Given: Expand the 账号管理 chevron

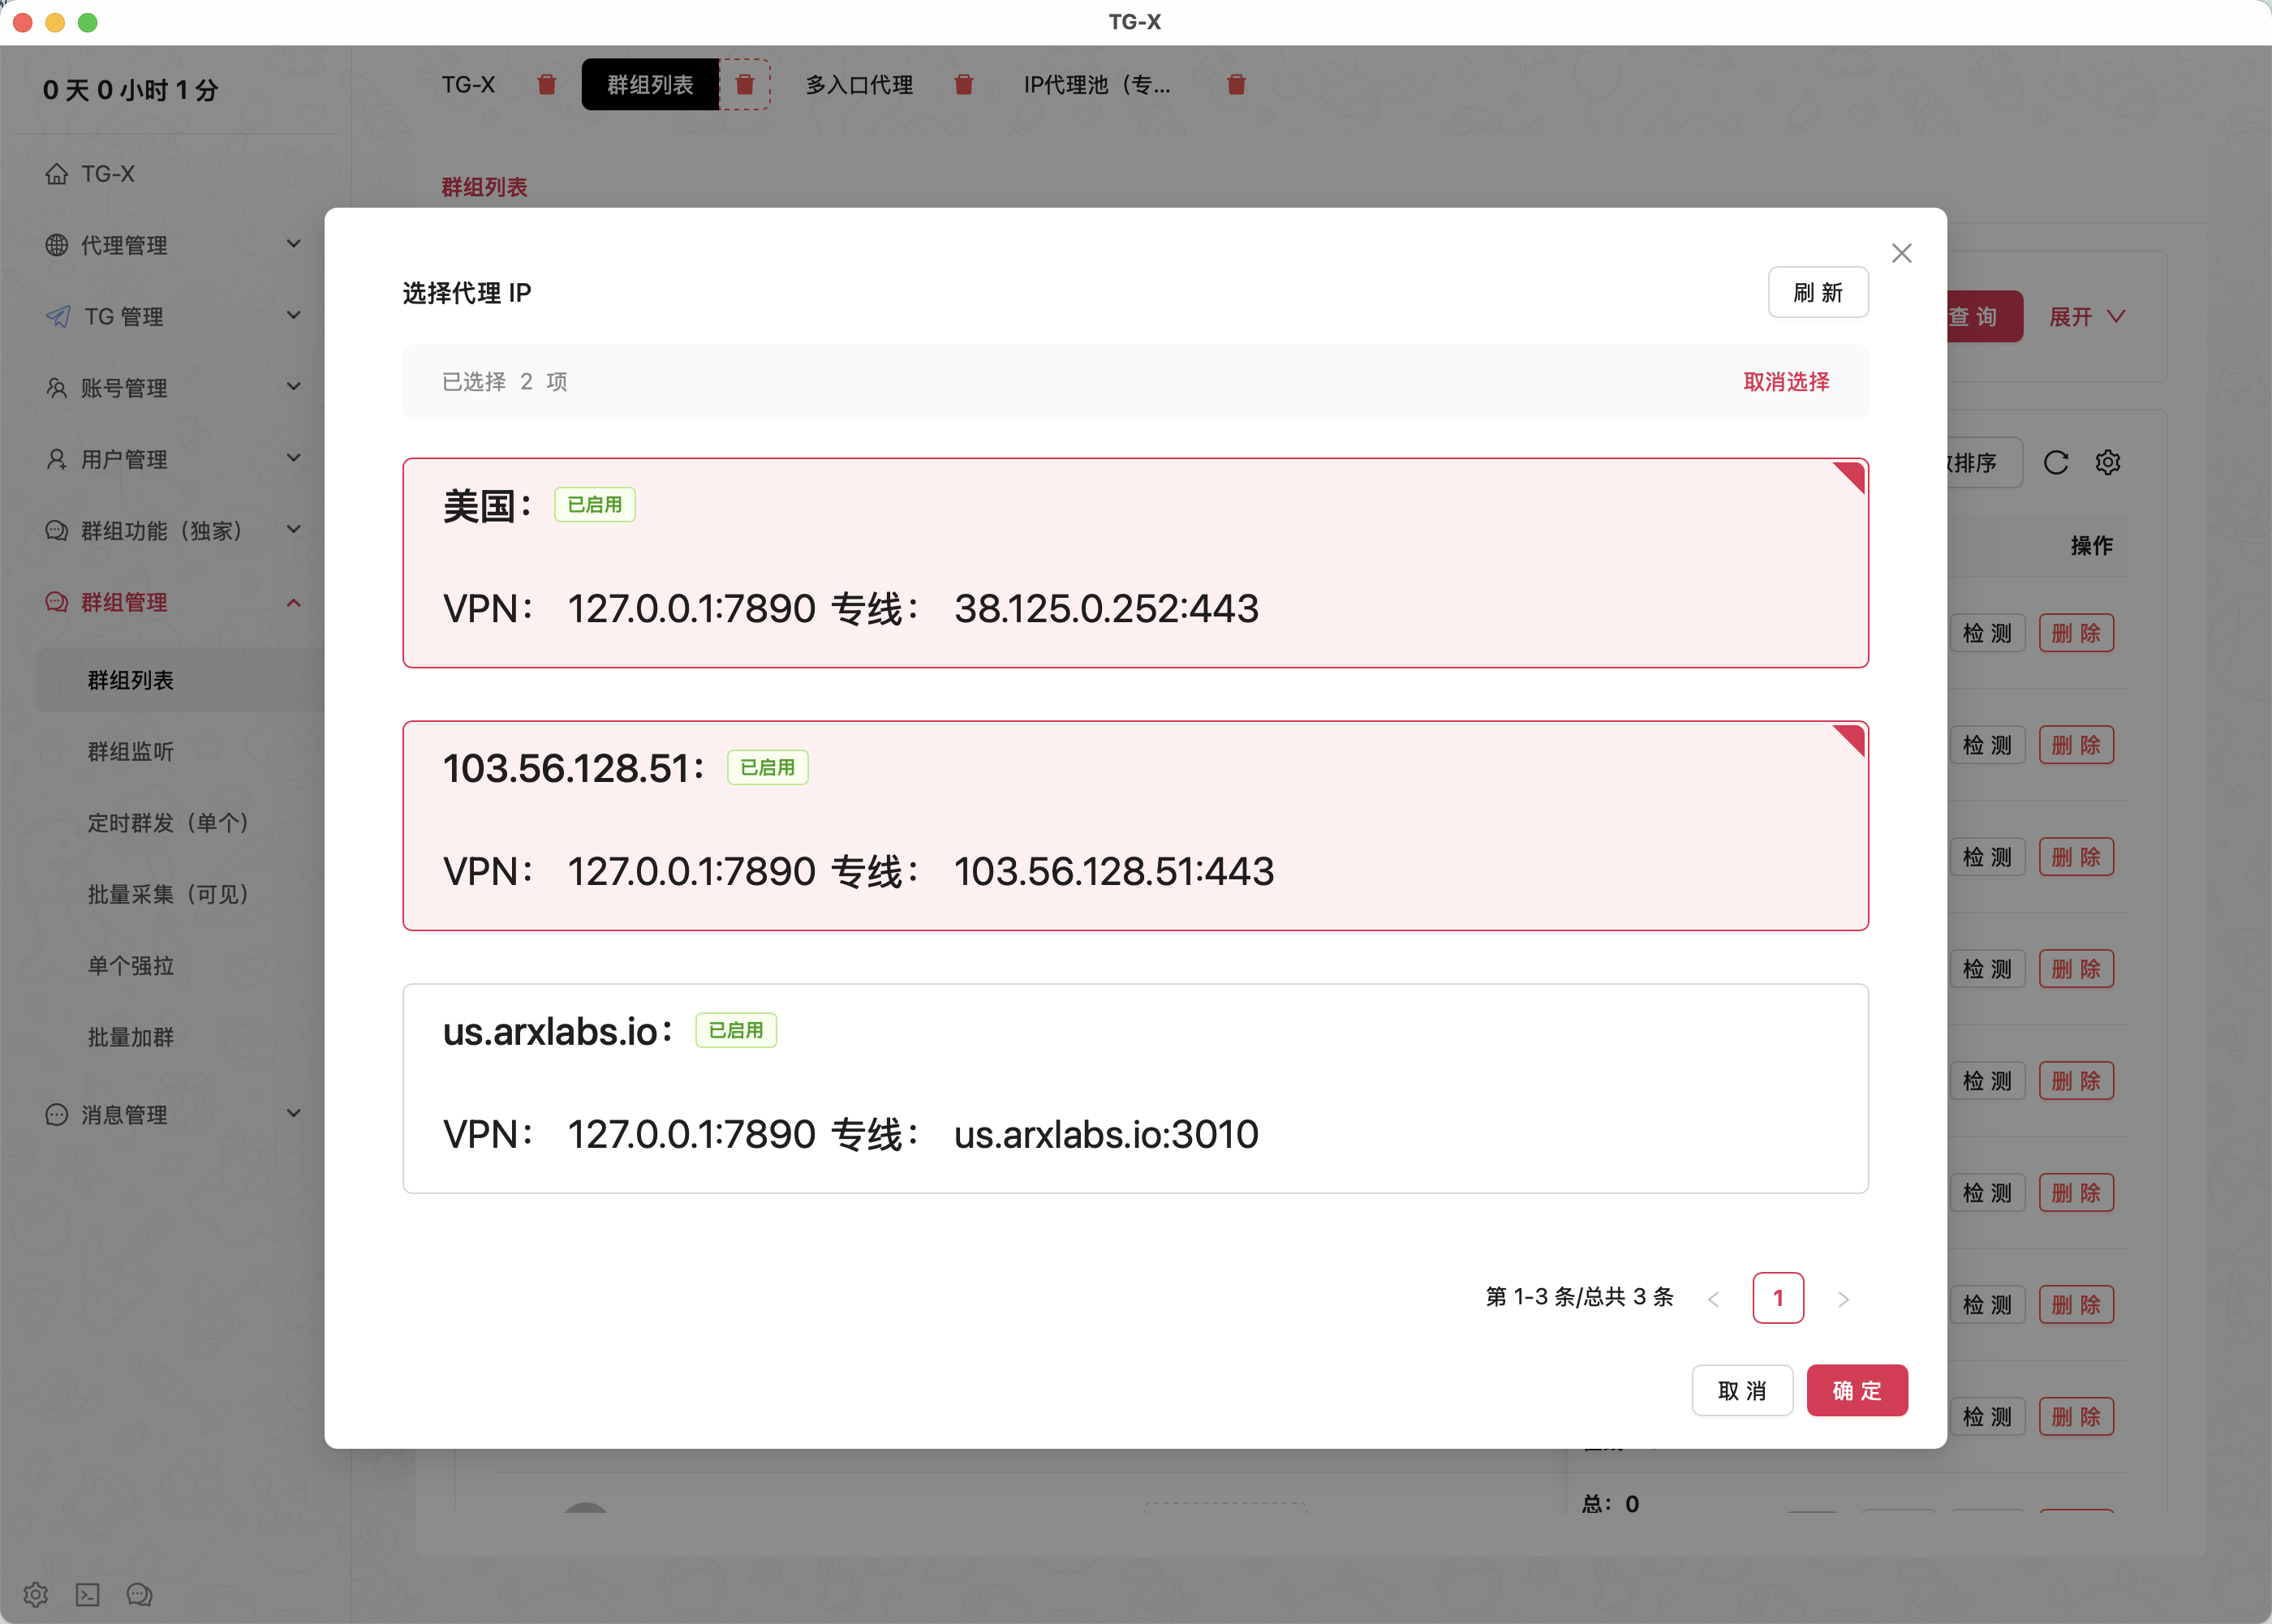Looking at the screenshot, I should click(293, 387).
